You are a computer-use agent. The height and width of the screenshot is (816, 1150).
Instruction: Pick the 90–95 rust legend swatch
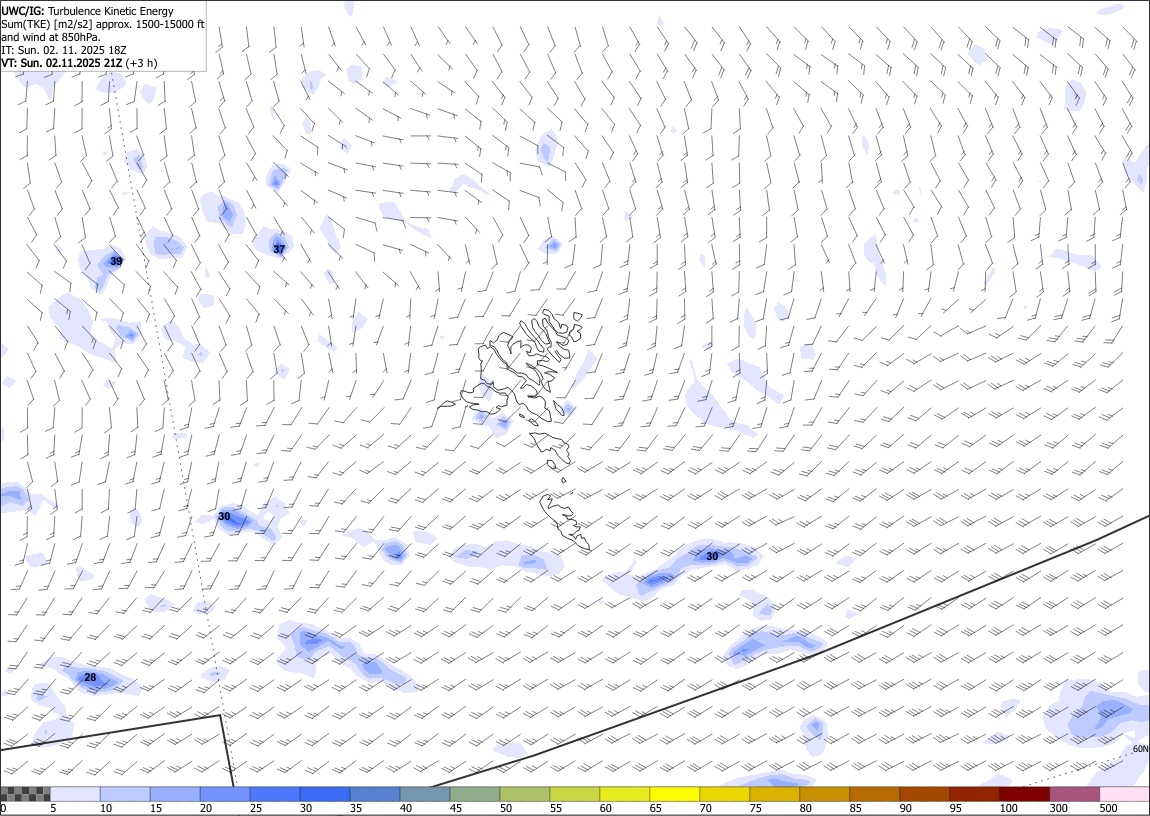click(923, 794)
